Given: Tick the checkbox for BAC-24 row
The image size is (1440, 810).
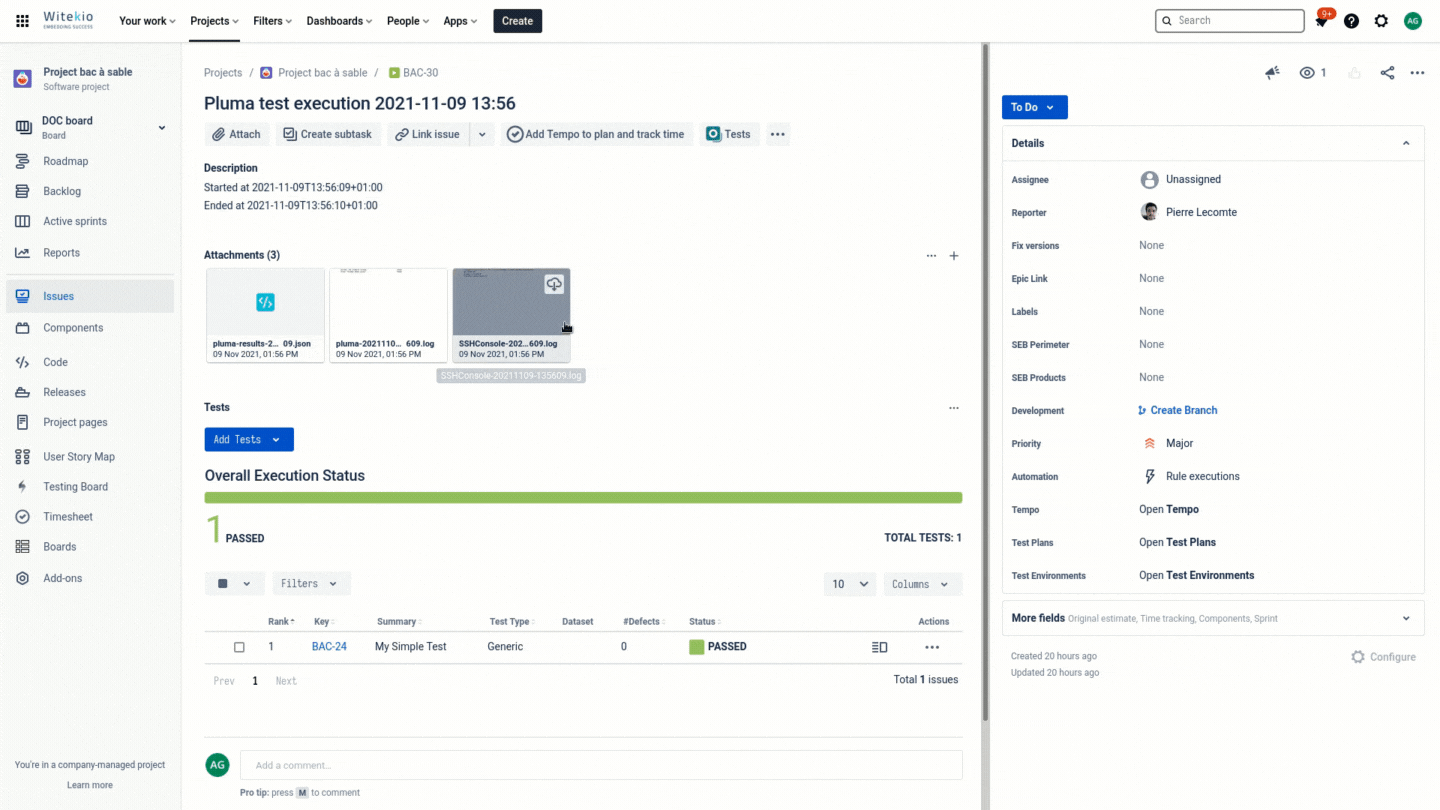Looking at the screenshot, I should (x=239, y=647).
